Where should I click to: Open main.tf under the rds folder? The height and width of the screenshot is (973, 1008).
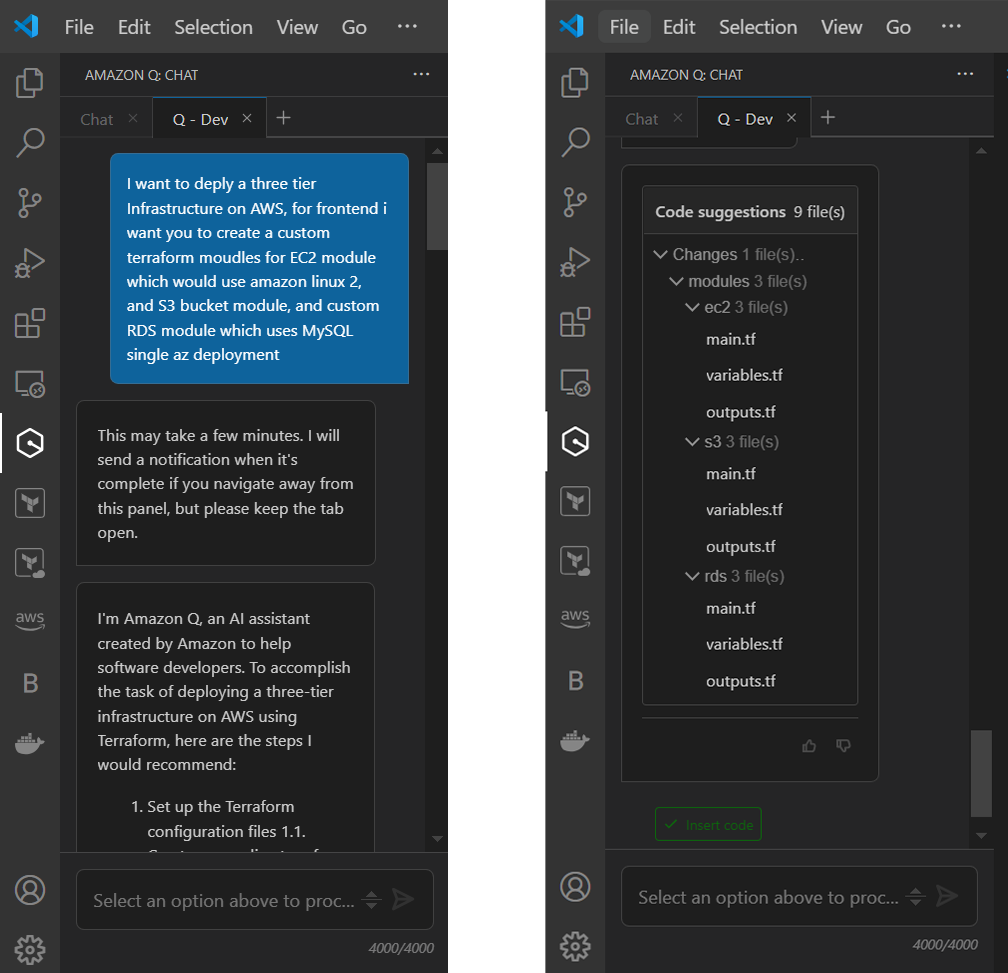point(730,608)
